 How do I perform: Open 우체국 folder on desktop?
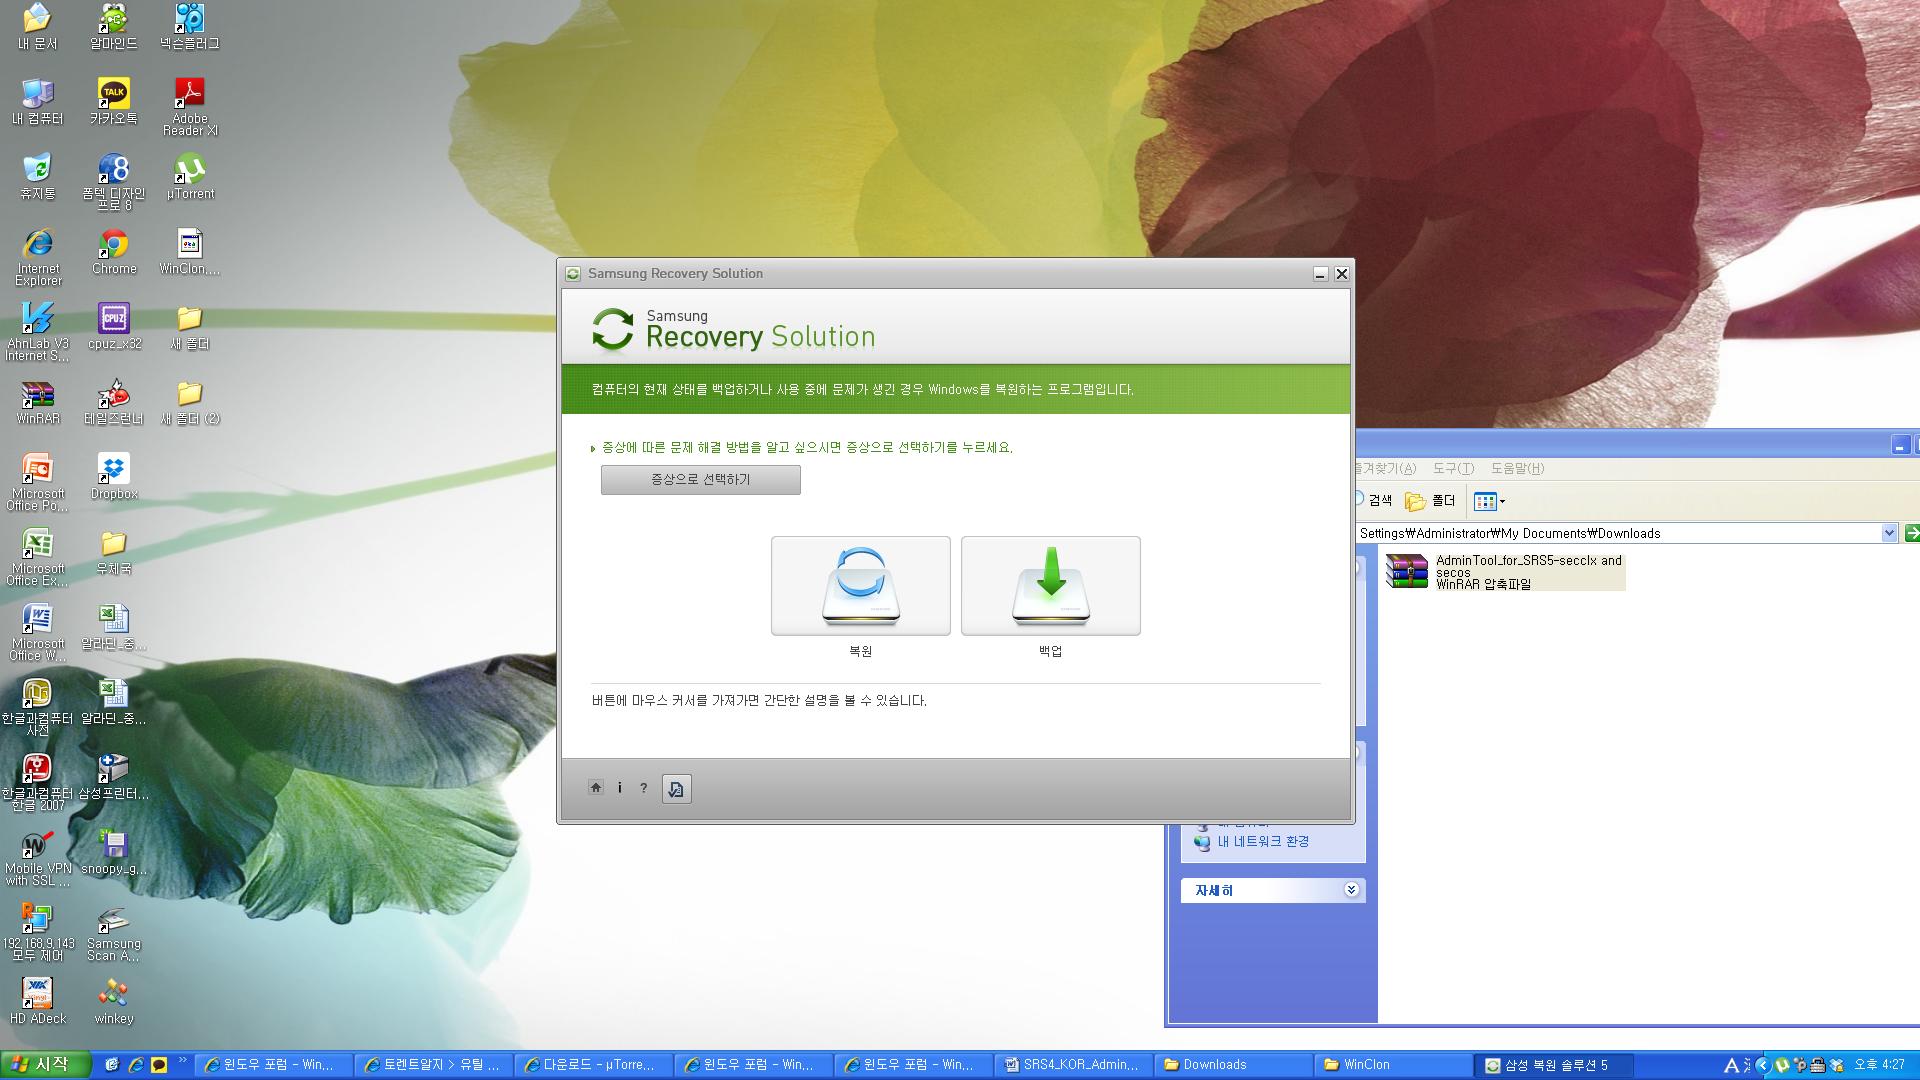(x=114, y=552)
